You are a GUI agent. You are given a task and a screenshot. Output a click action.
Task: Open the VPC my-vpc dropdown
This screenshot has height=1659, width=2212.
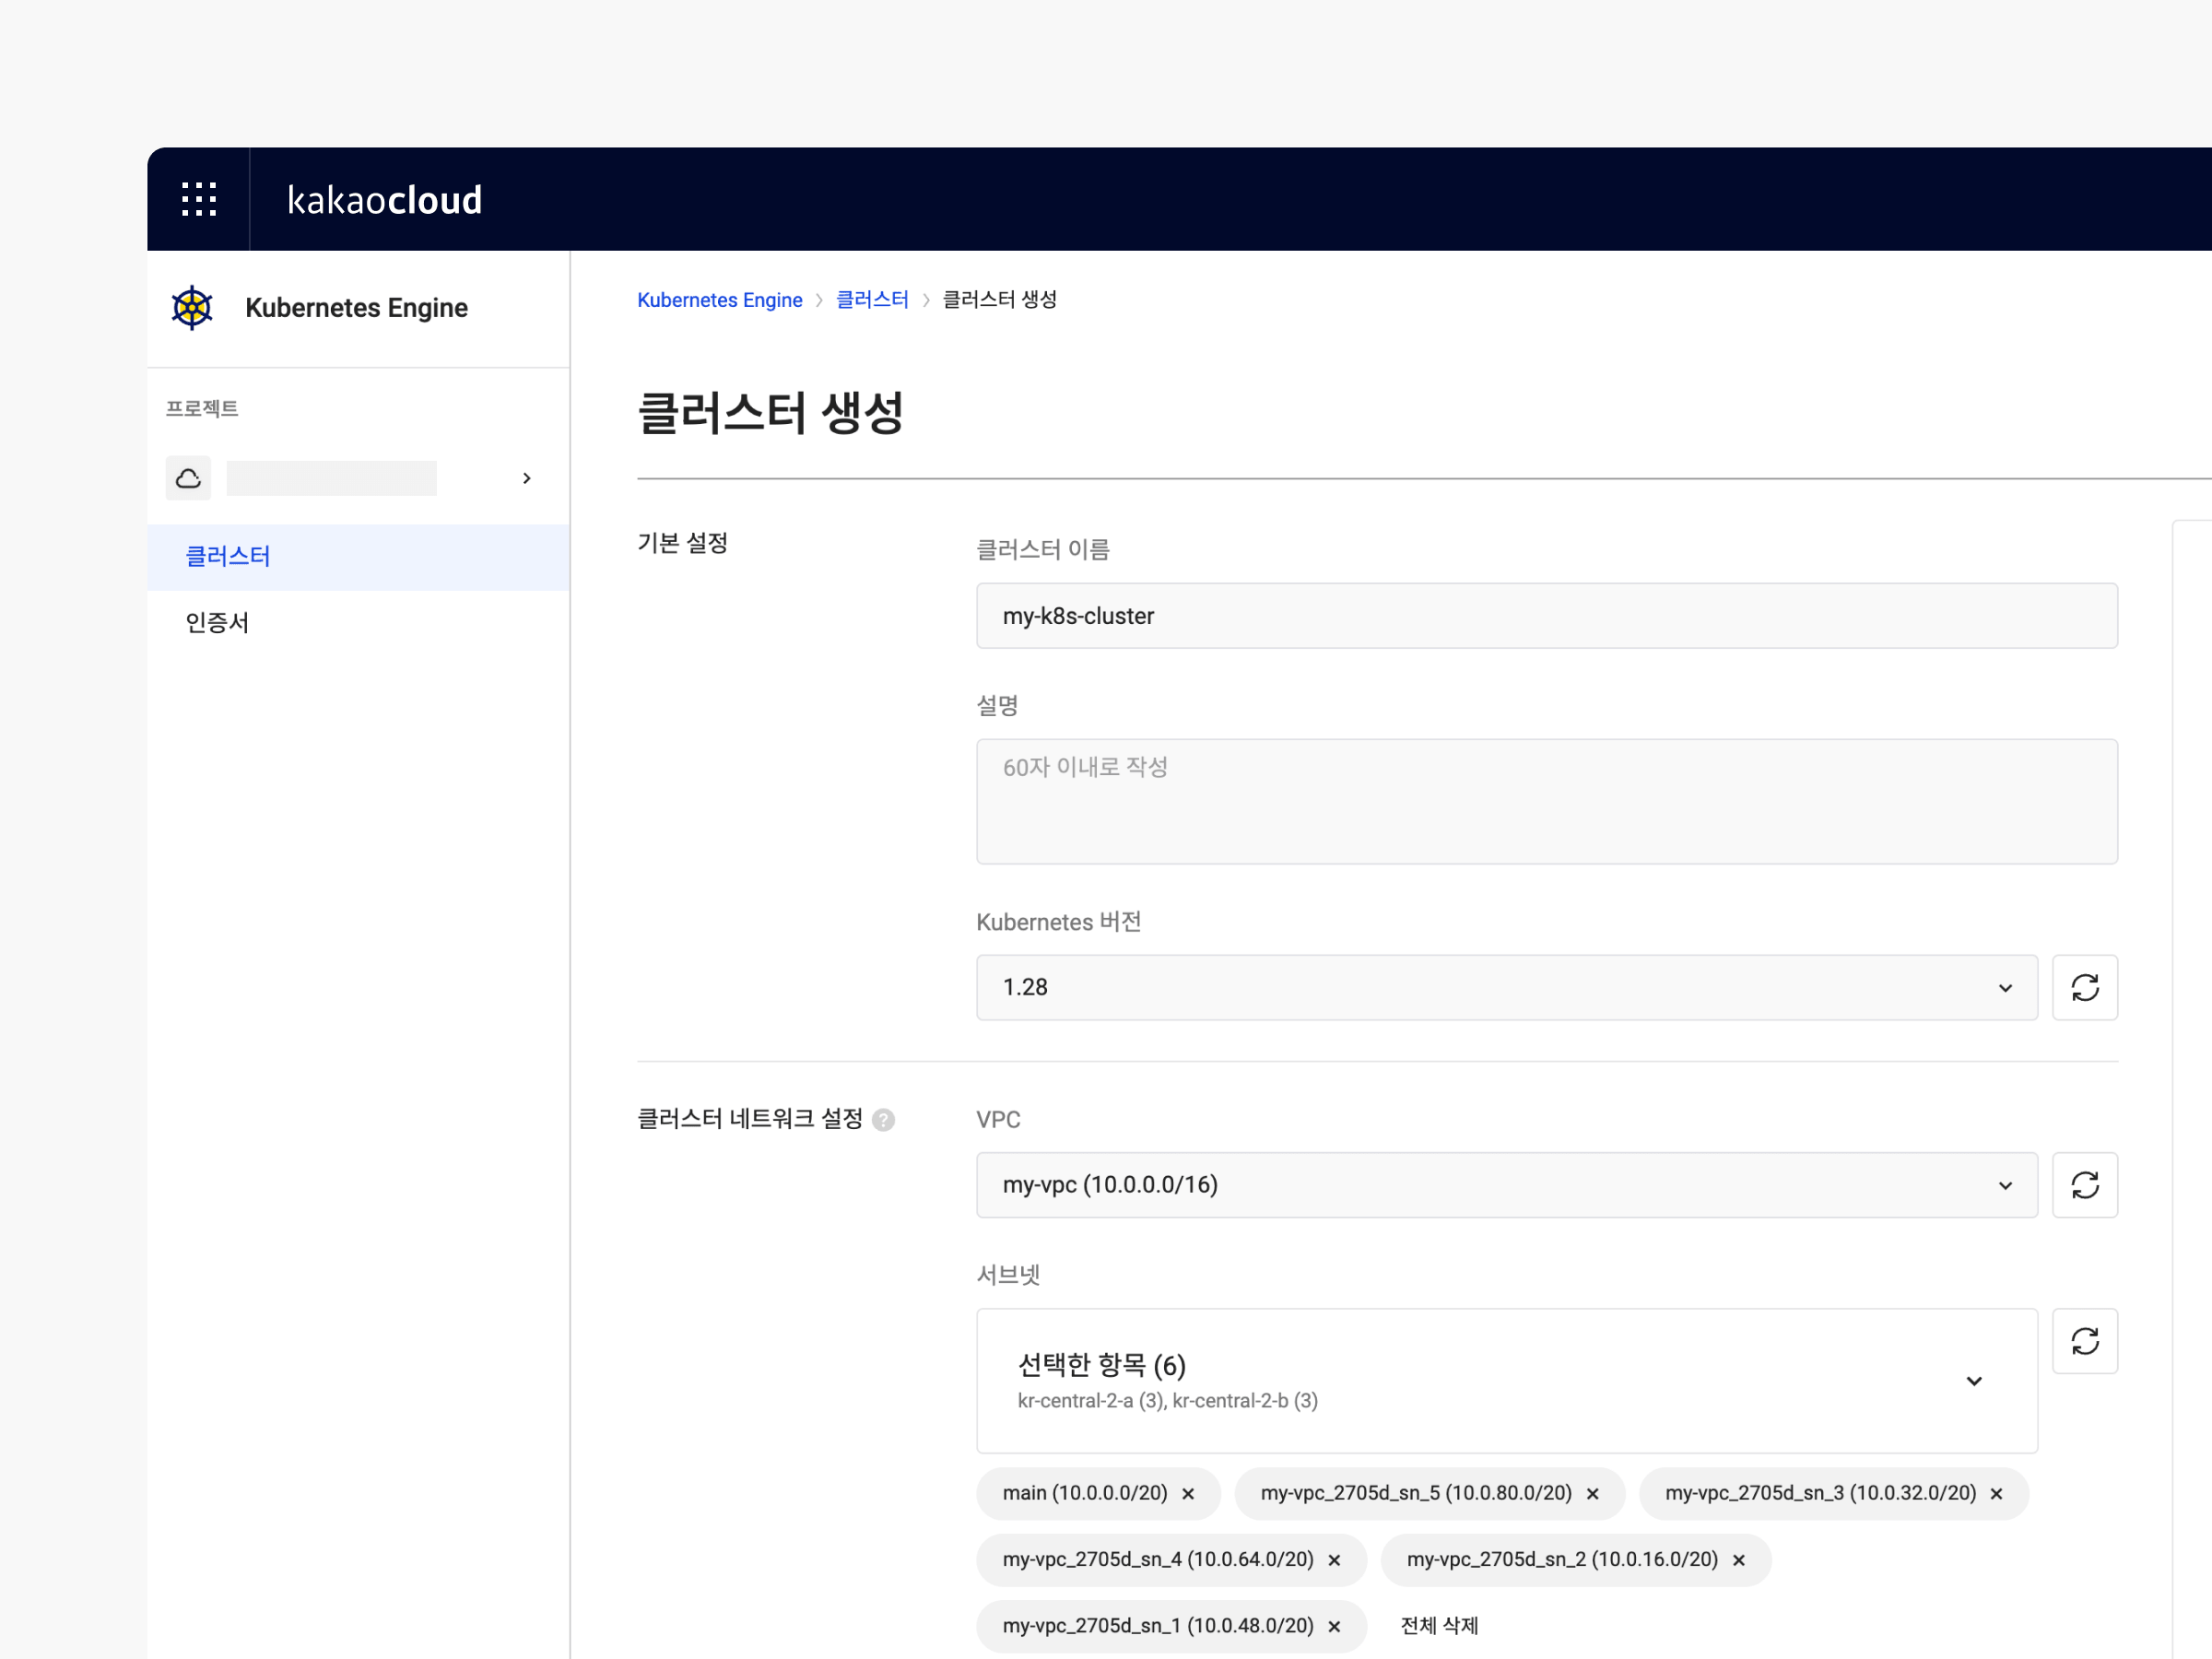point(1506,1184)
